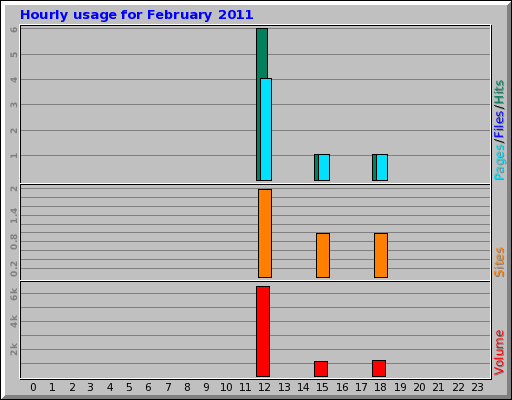Click hour label 0 on the x-axis

[x=33, y=387]
